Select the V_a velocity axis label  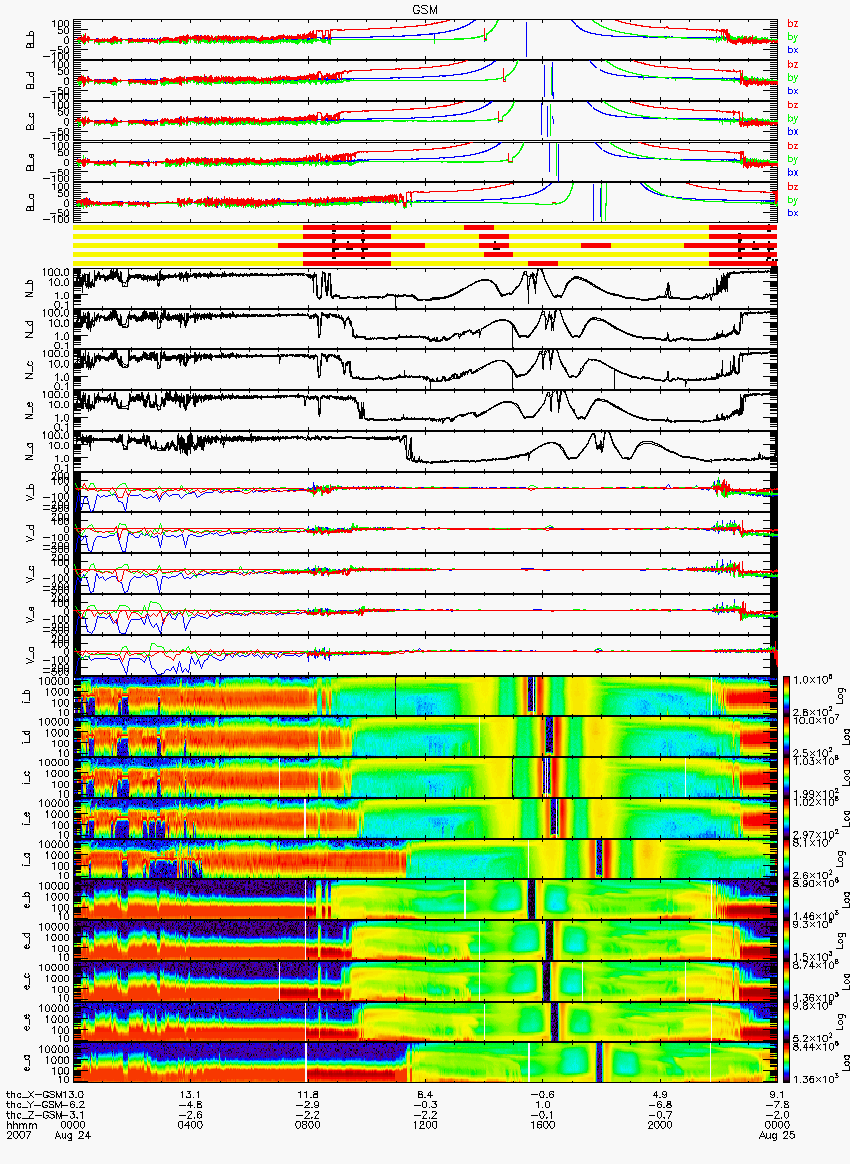(30, 655)
